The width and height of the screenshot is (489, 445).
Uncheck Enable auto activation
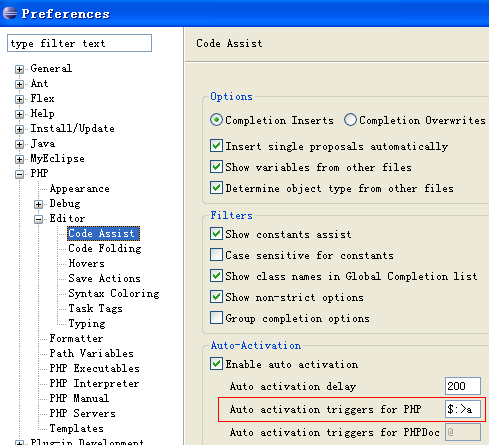coord(217,364)
